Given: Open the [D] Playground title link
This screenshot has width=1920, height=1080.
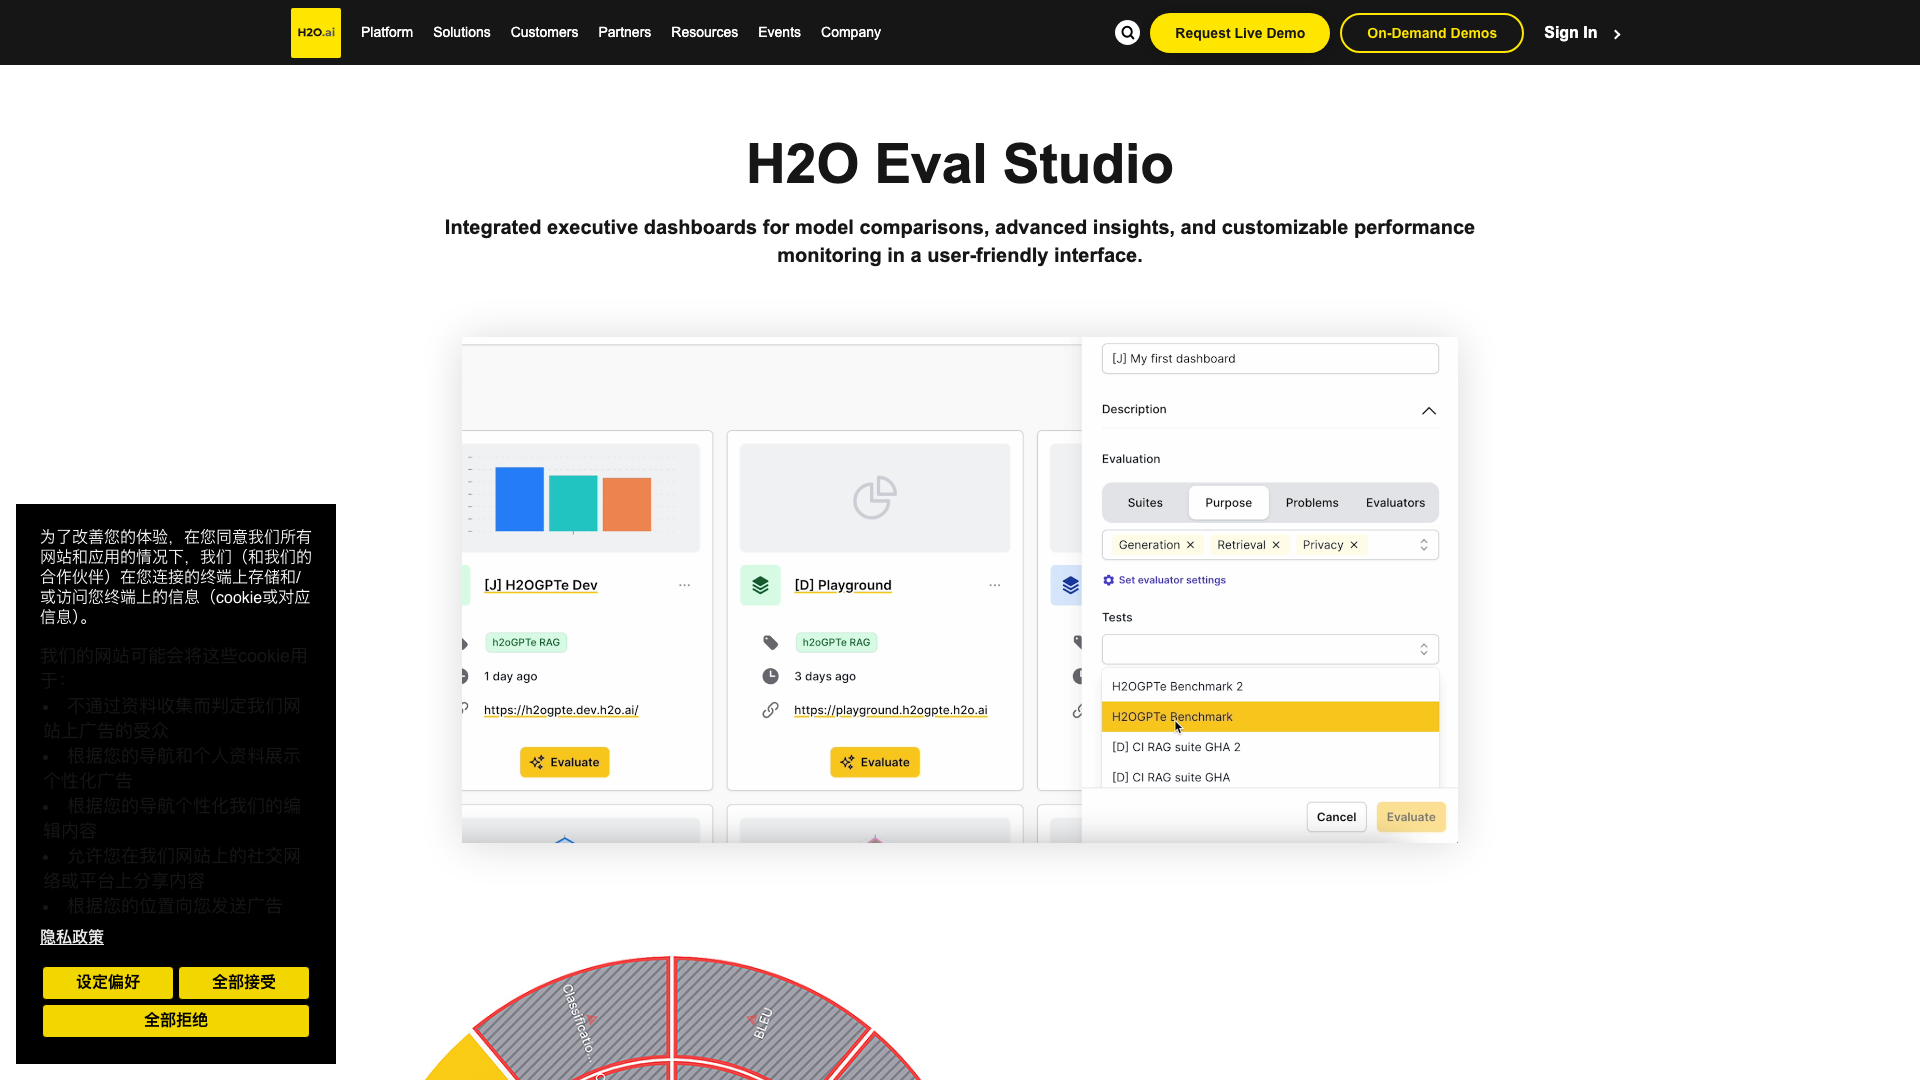Looking at the screenshot, I should [x=843, y=585].
